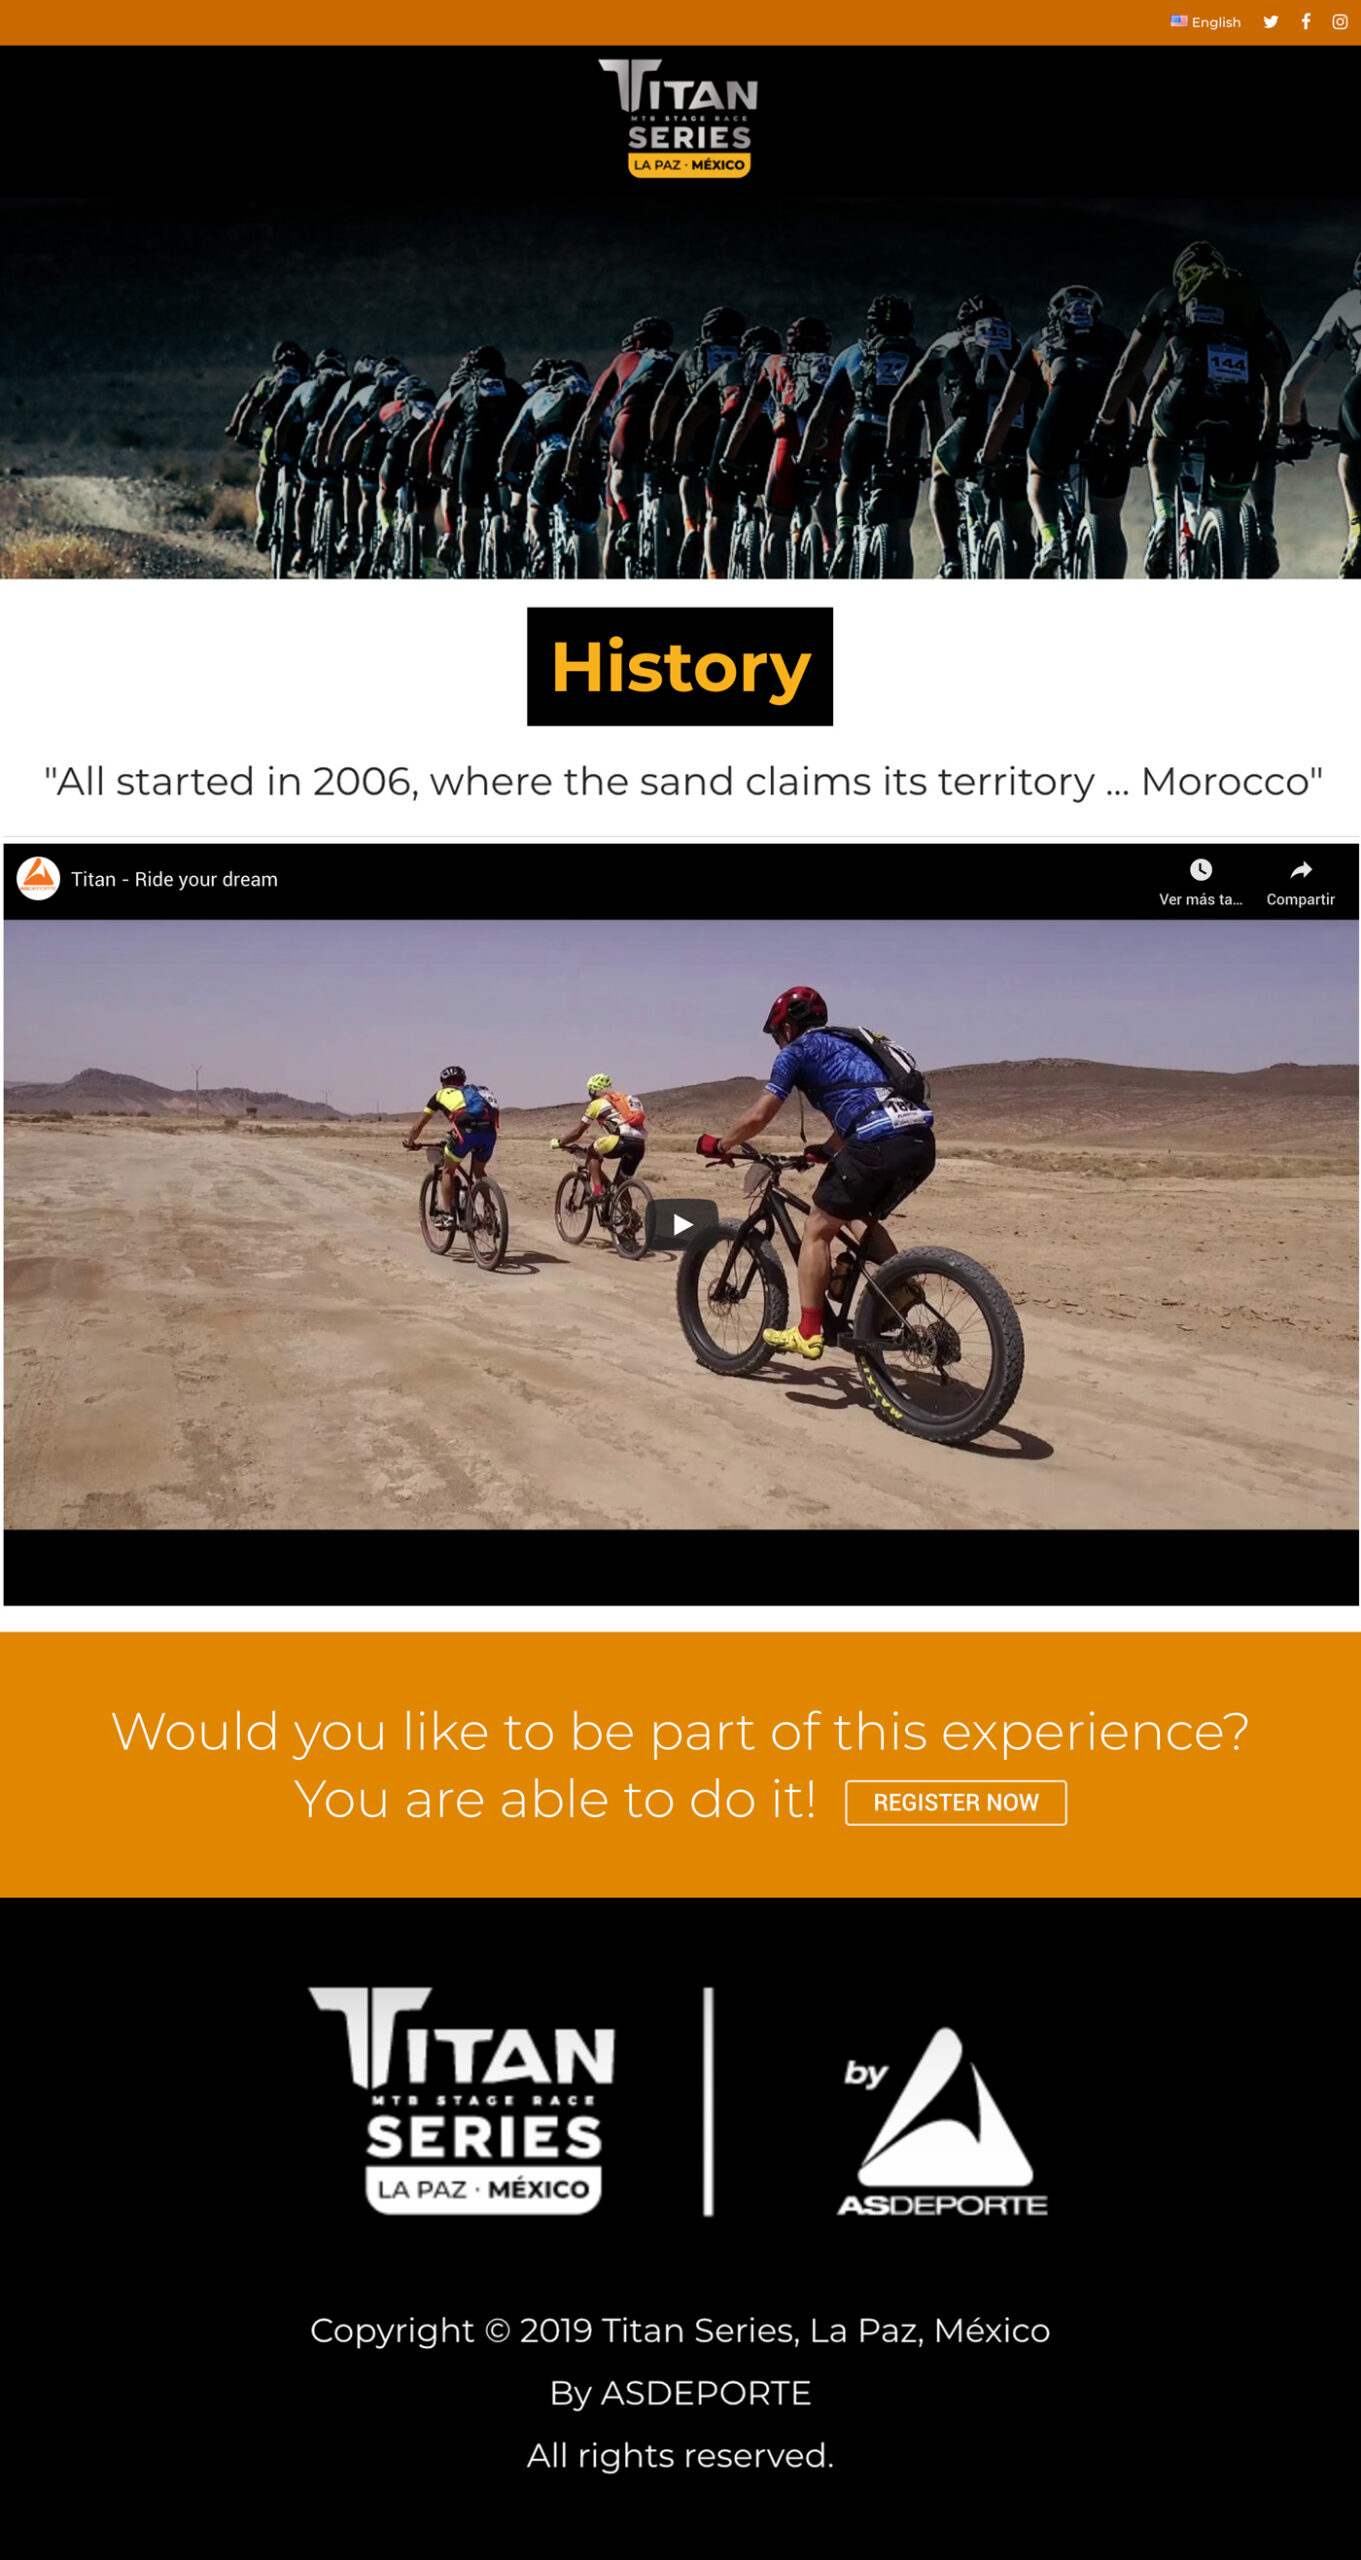The height and width of the screenshot is (2560, 1361).
Task: Click the US flag language icon
Action: pos(1179,21)
